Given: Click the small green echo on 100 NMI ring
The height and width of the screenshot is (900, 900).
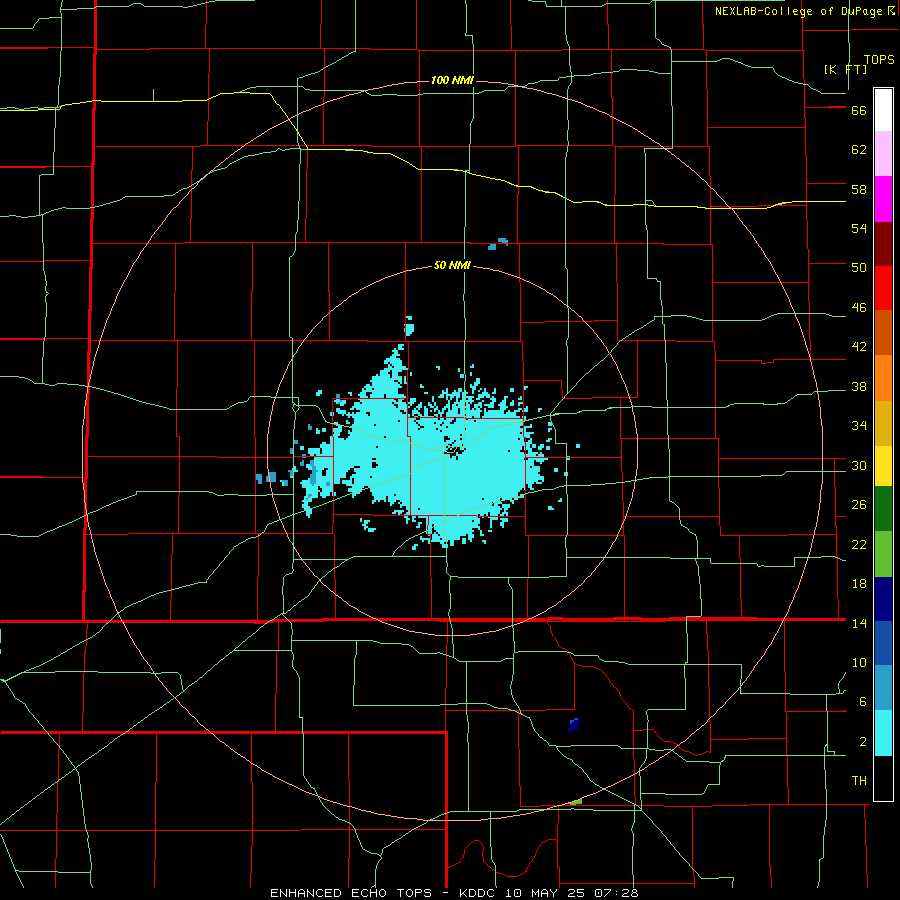Looking at the screenshot, I should (x=576, y=802).
